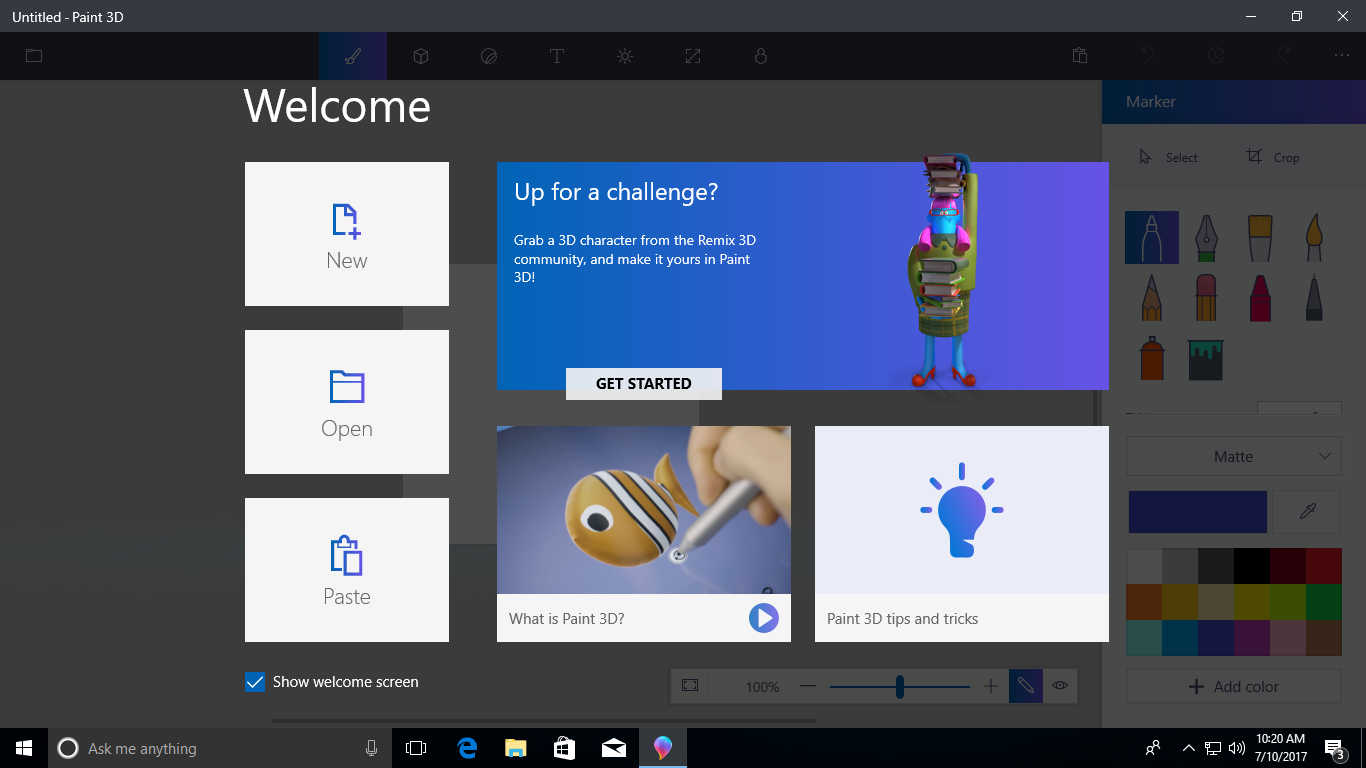Select the Spray can brush
1366x768 pixels.
(1152, 357)
